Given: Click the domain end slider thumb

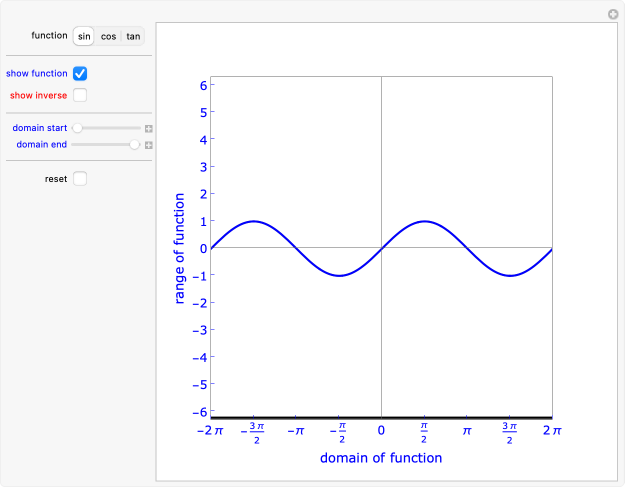Looking at the screenshot, I should [x=135, y=144].
